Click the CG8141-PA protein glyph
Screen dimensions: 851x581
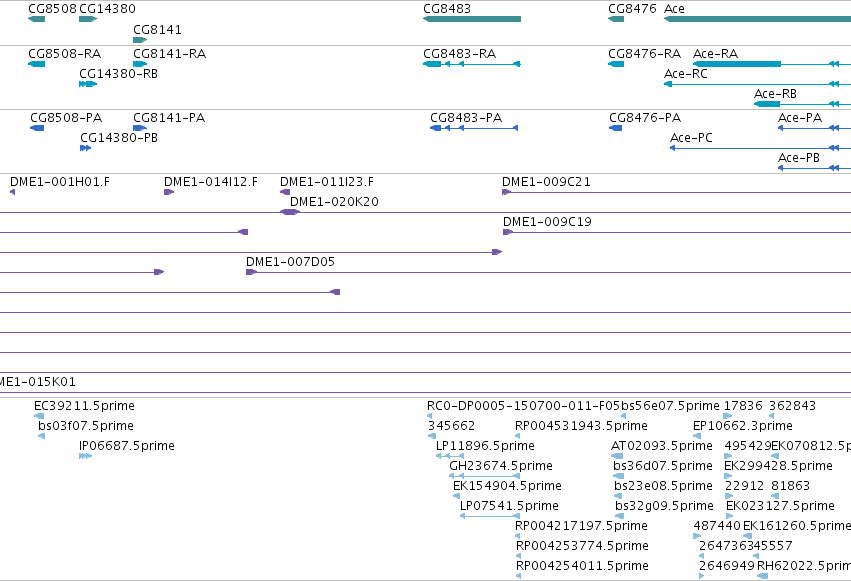pyautogui.click(x=140, y=128)
